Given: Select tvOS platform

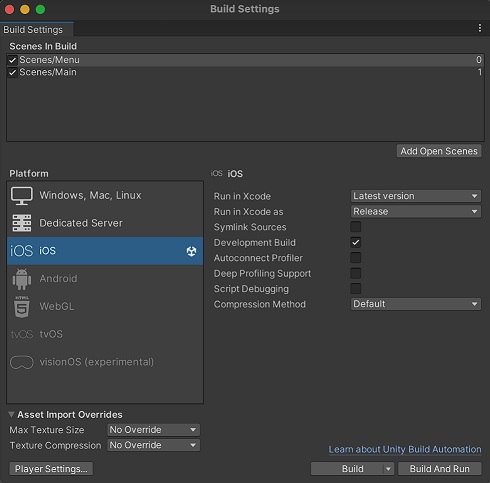Looking at the screenshot, I should click(x=105, y=334).
